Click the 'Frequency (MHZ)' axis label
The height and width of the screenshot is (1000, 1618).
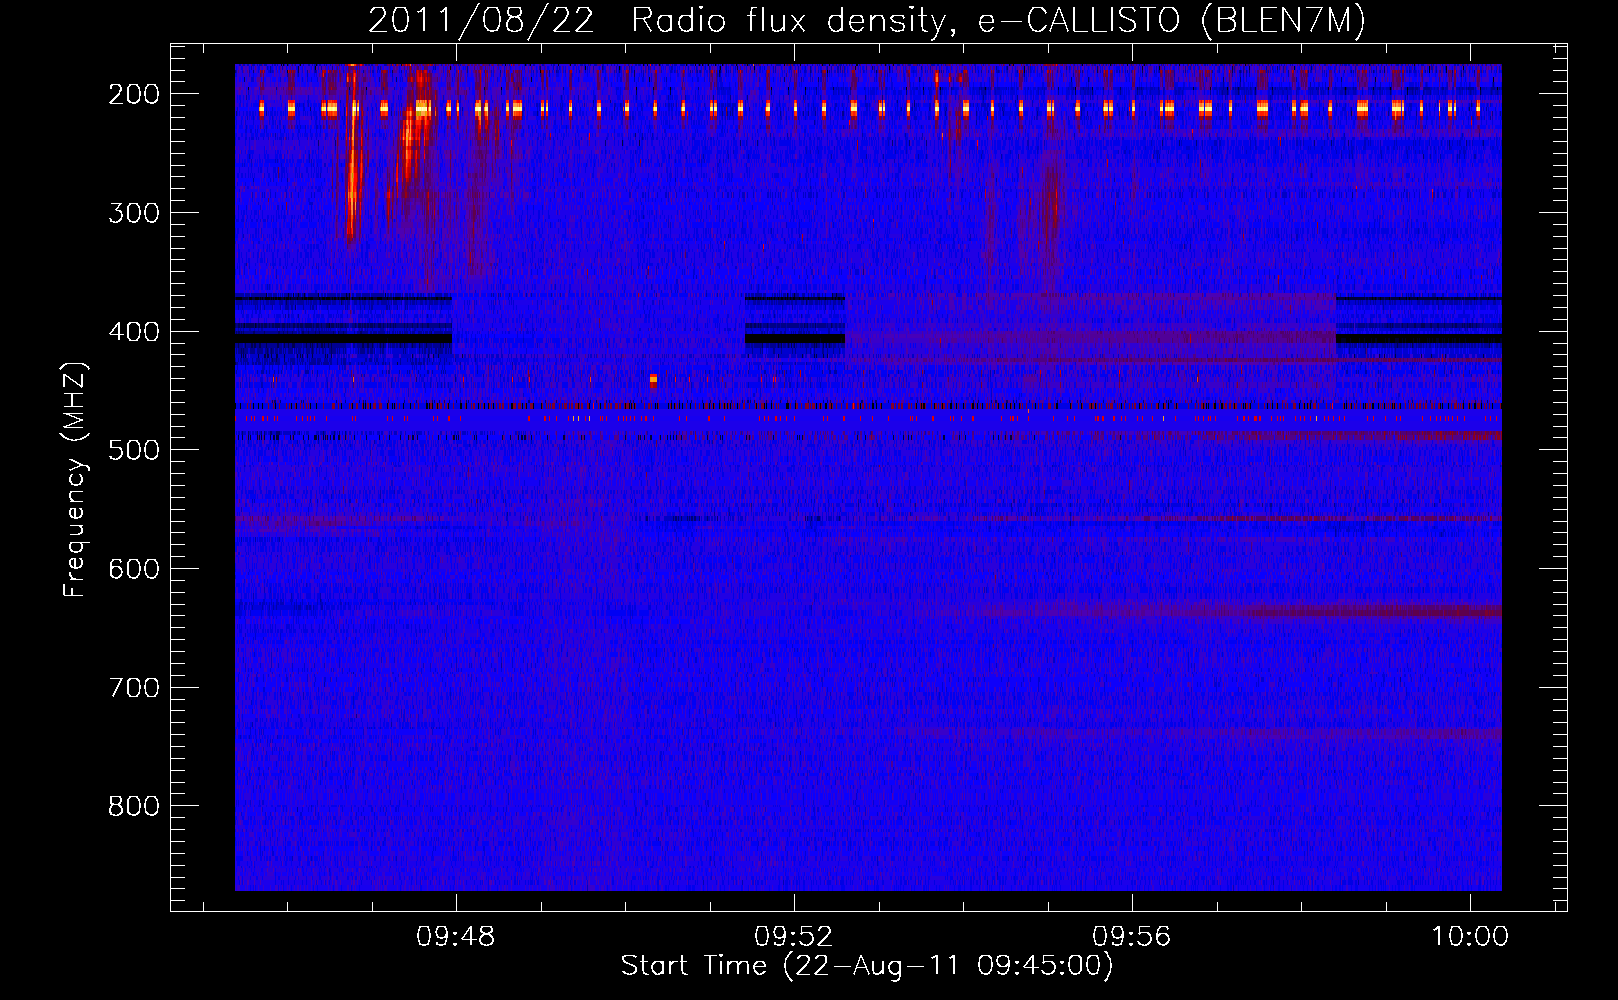75,479
